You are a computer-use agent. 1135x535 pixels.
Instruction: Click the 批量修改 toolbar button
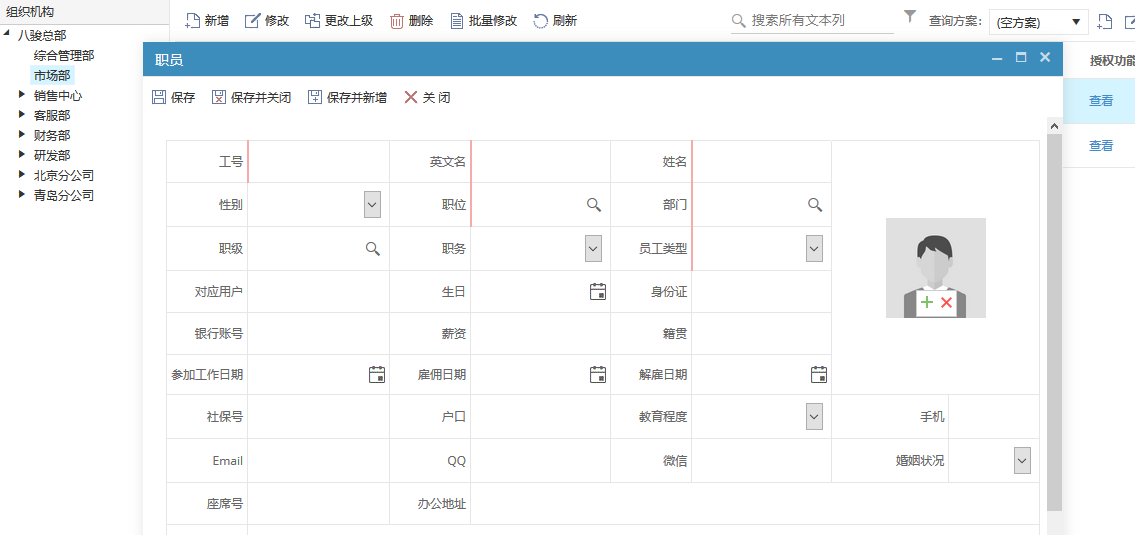pyautogui.click(x=484, y=21)
